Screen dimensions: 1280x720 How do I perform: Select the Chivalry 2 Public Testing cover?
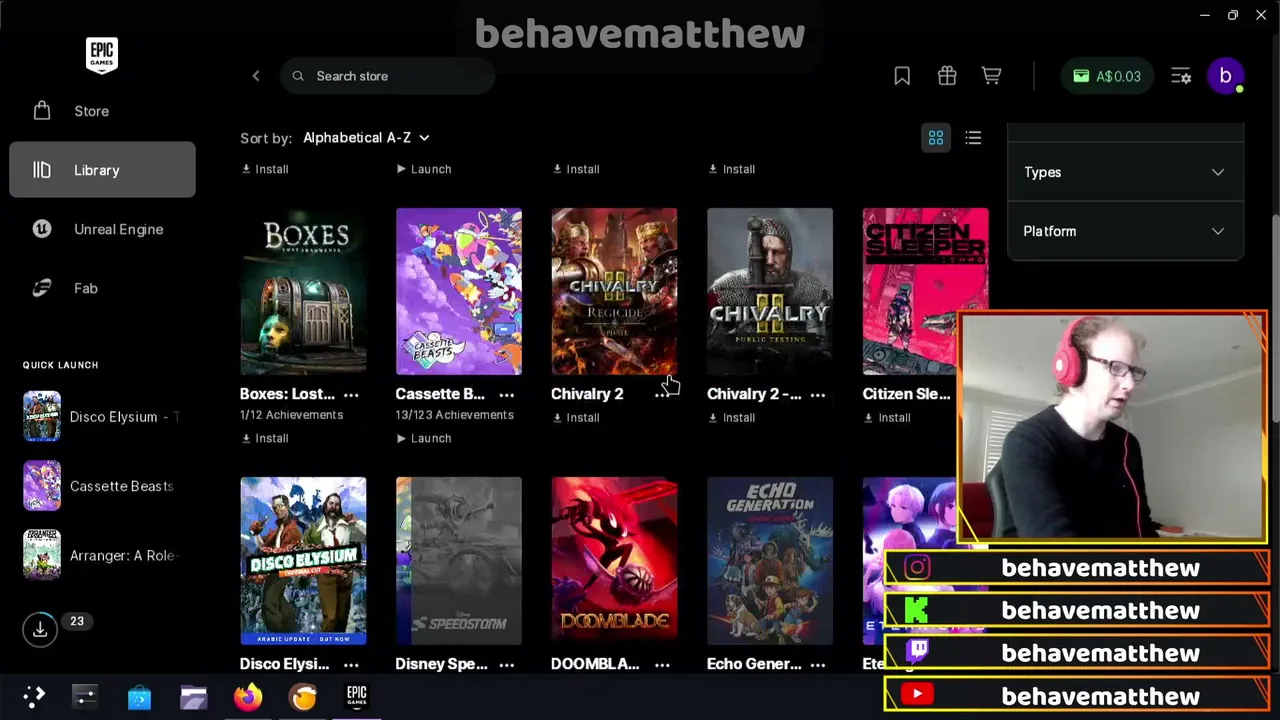[x=770, y=291]
